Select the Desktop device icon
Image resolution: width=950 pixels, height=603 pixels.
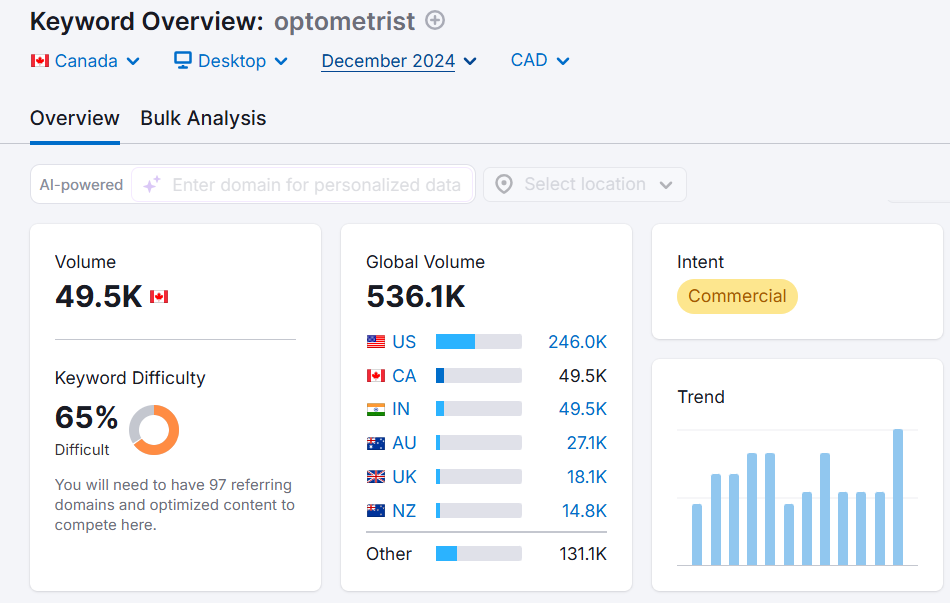coord(181,60)
